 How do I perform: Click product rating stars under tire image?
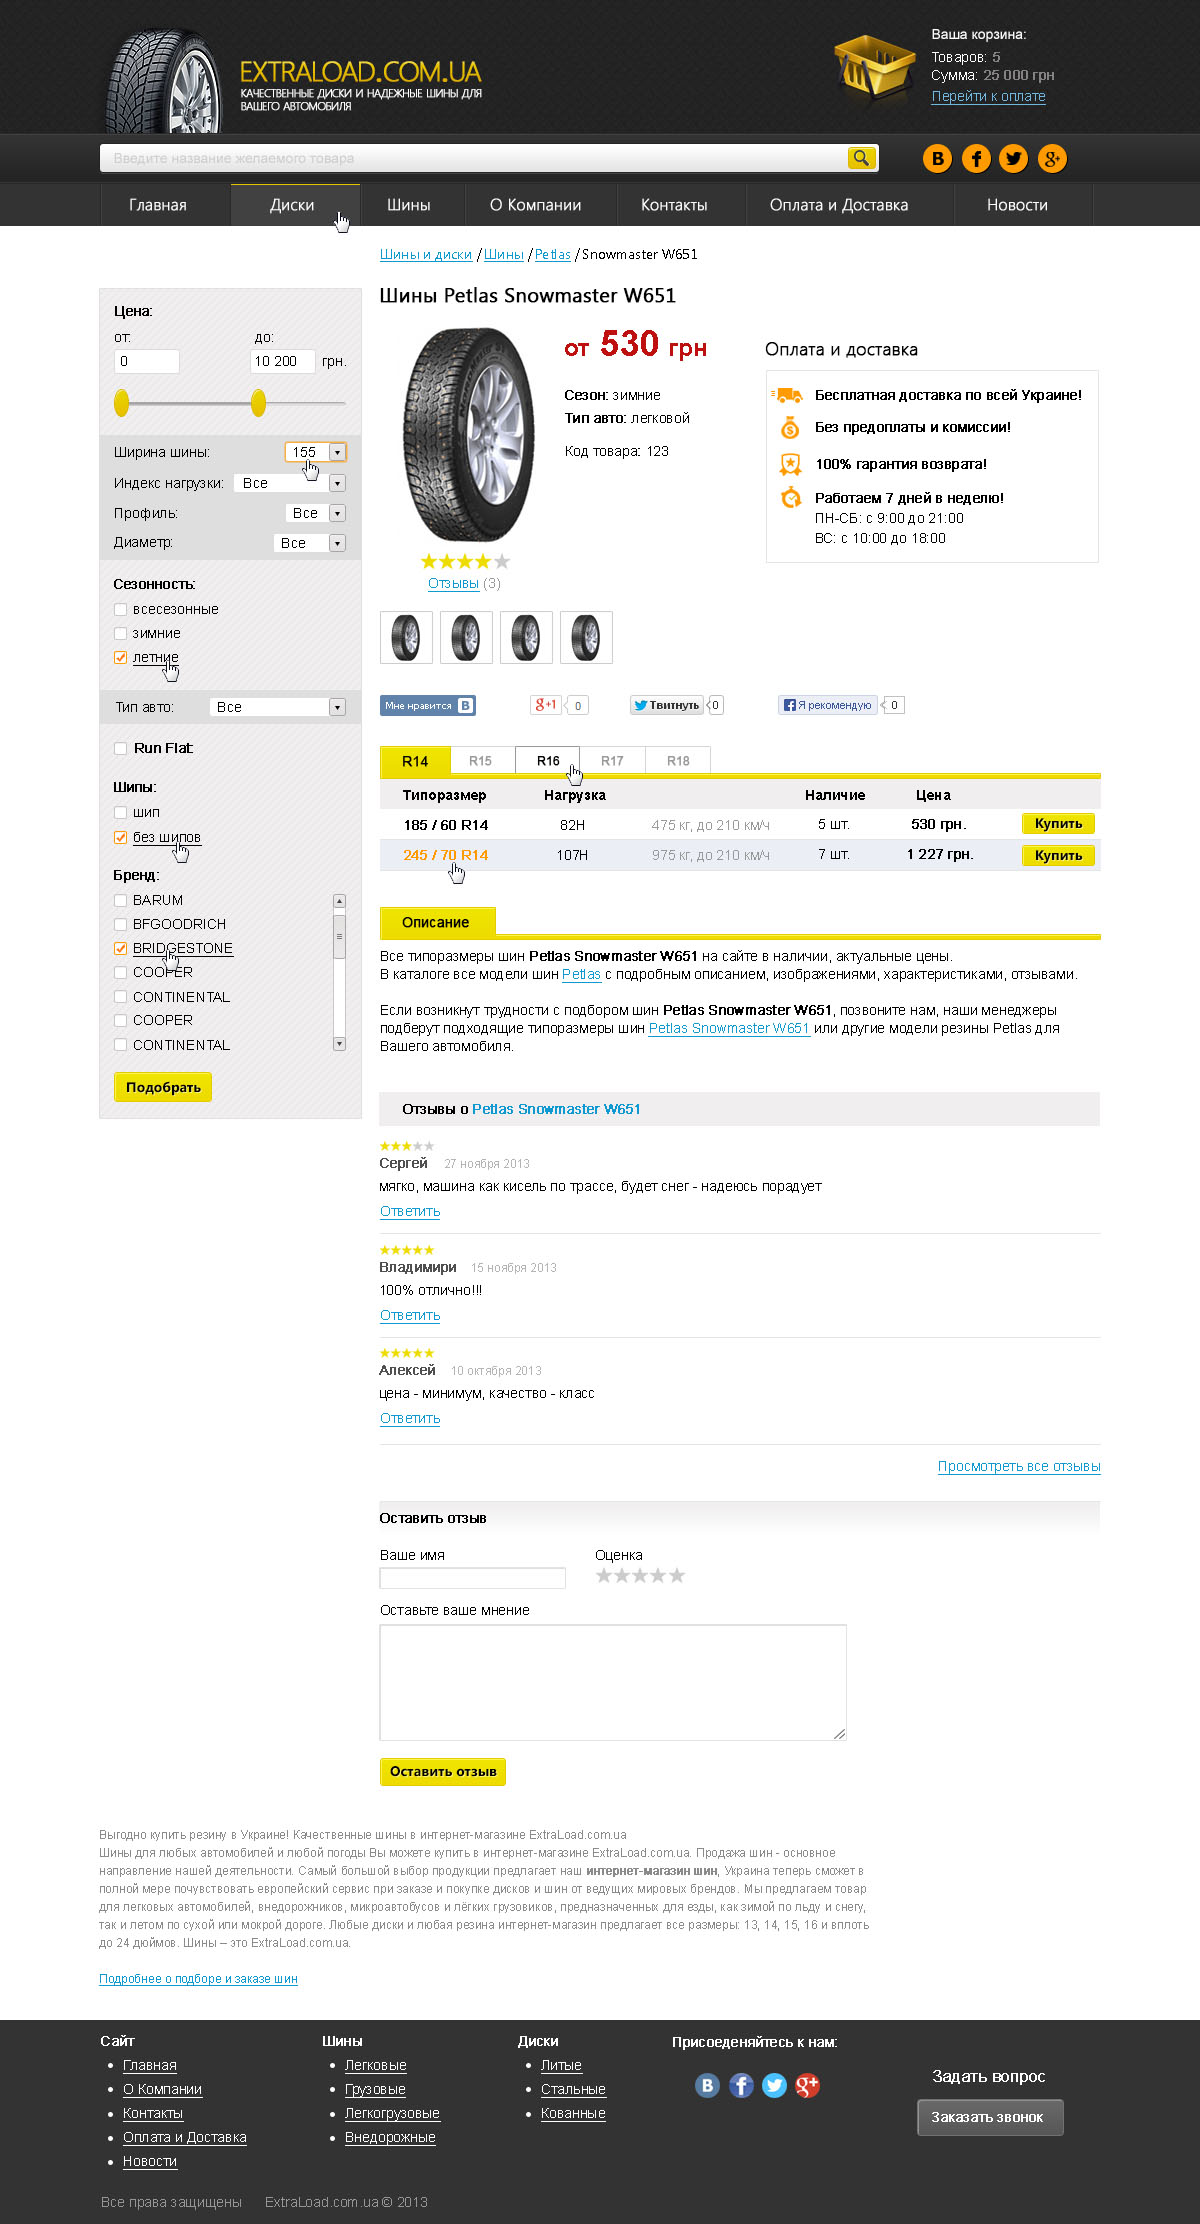tap(465, 561)
